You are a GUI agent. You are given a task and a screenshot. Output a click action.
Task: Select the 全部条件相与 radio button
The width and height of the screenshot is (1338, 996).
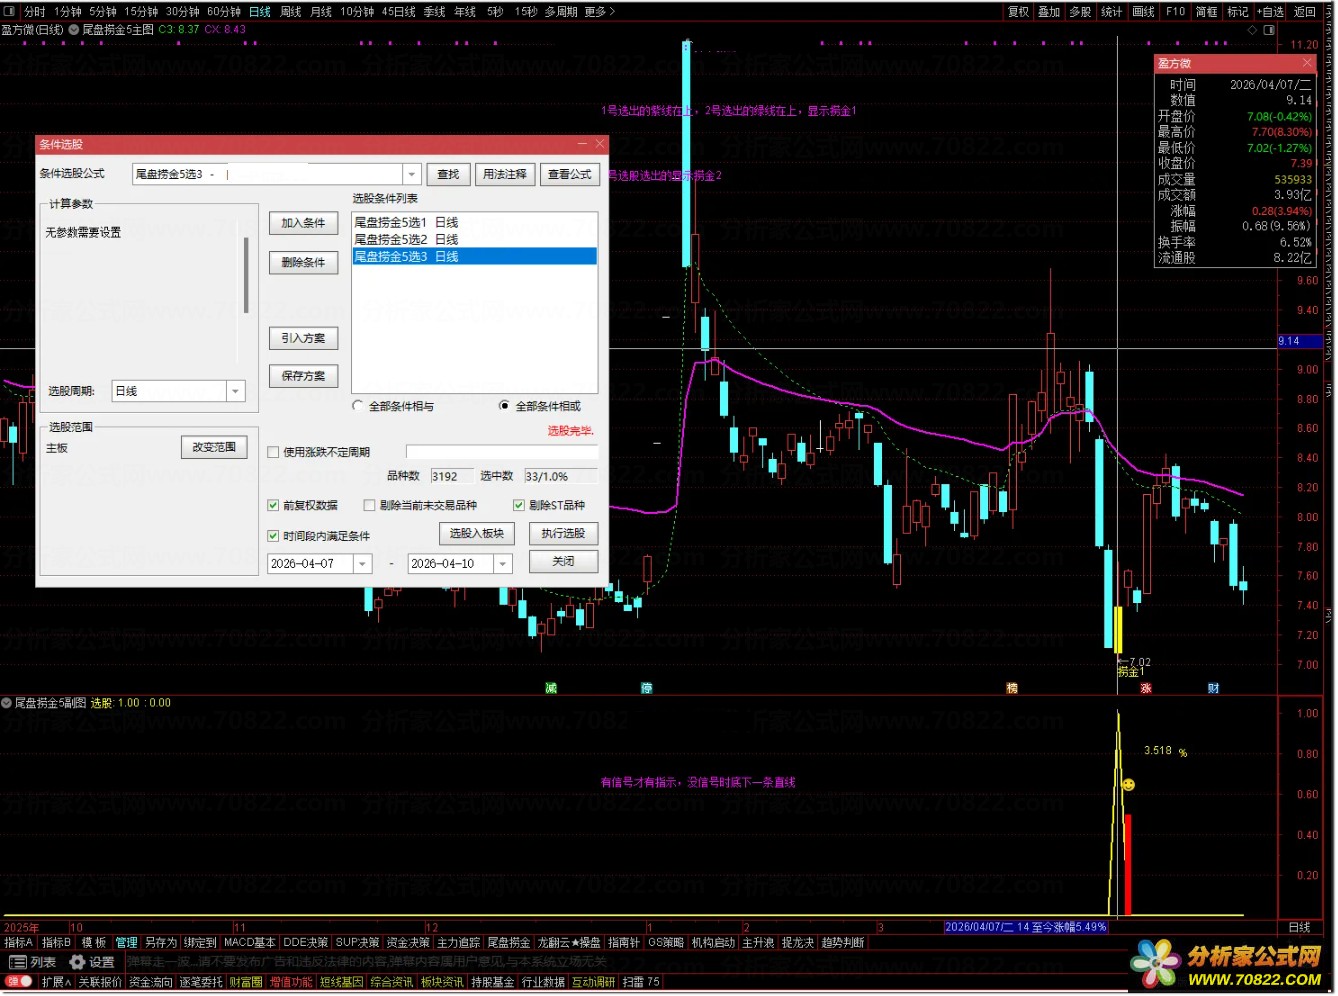pos(358,406)
